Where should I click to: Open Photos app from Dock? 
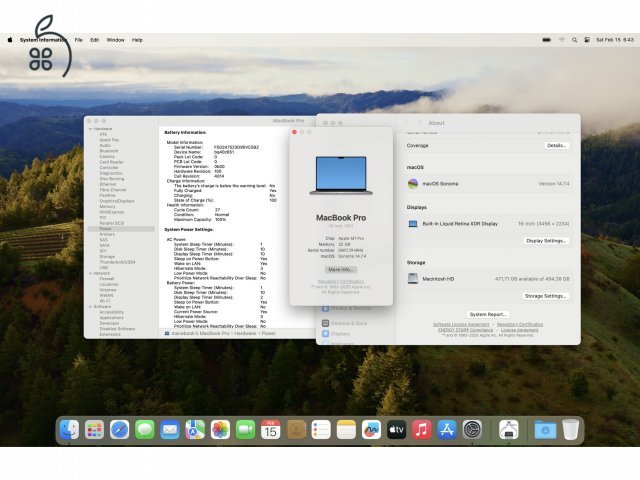coord(220,430)
